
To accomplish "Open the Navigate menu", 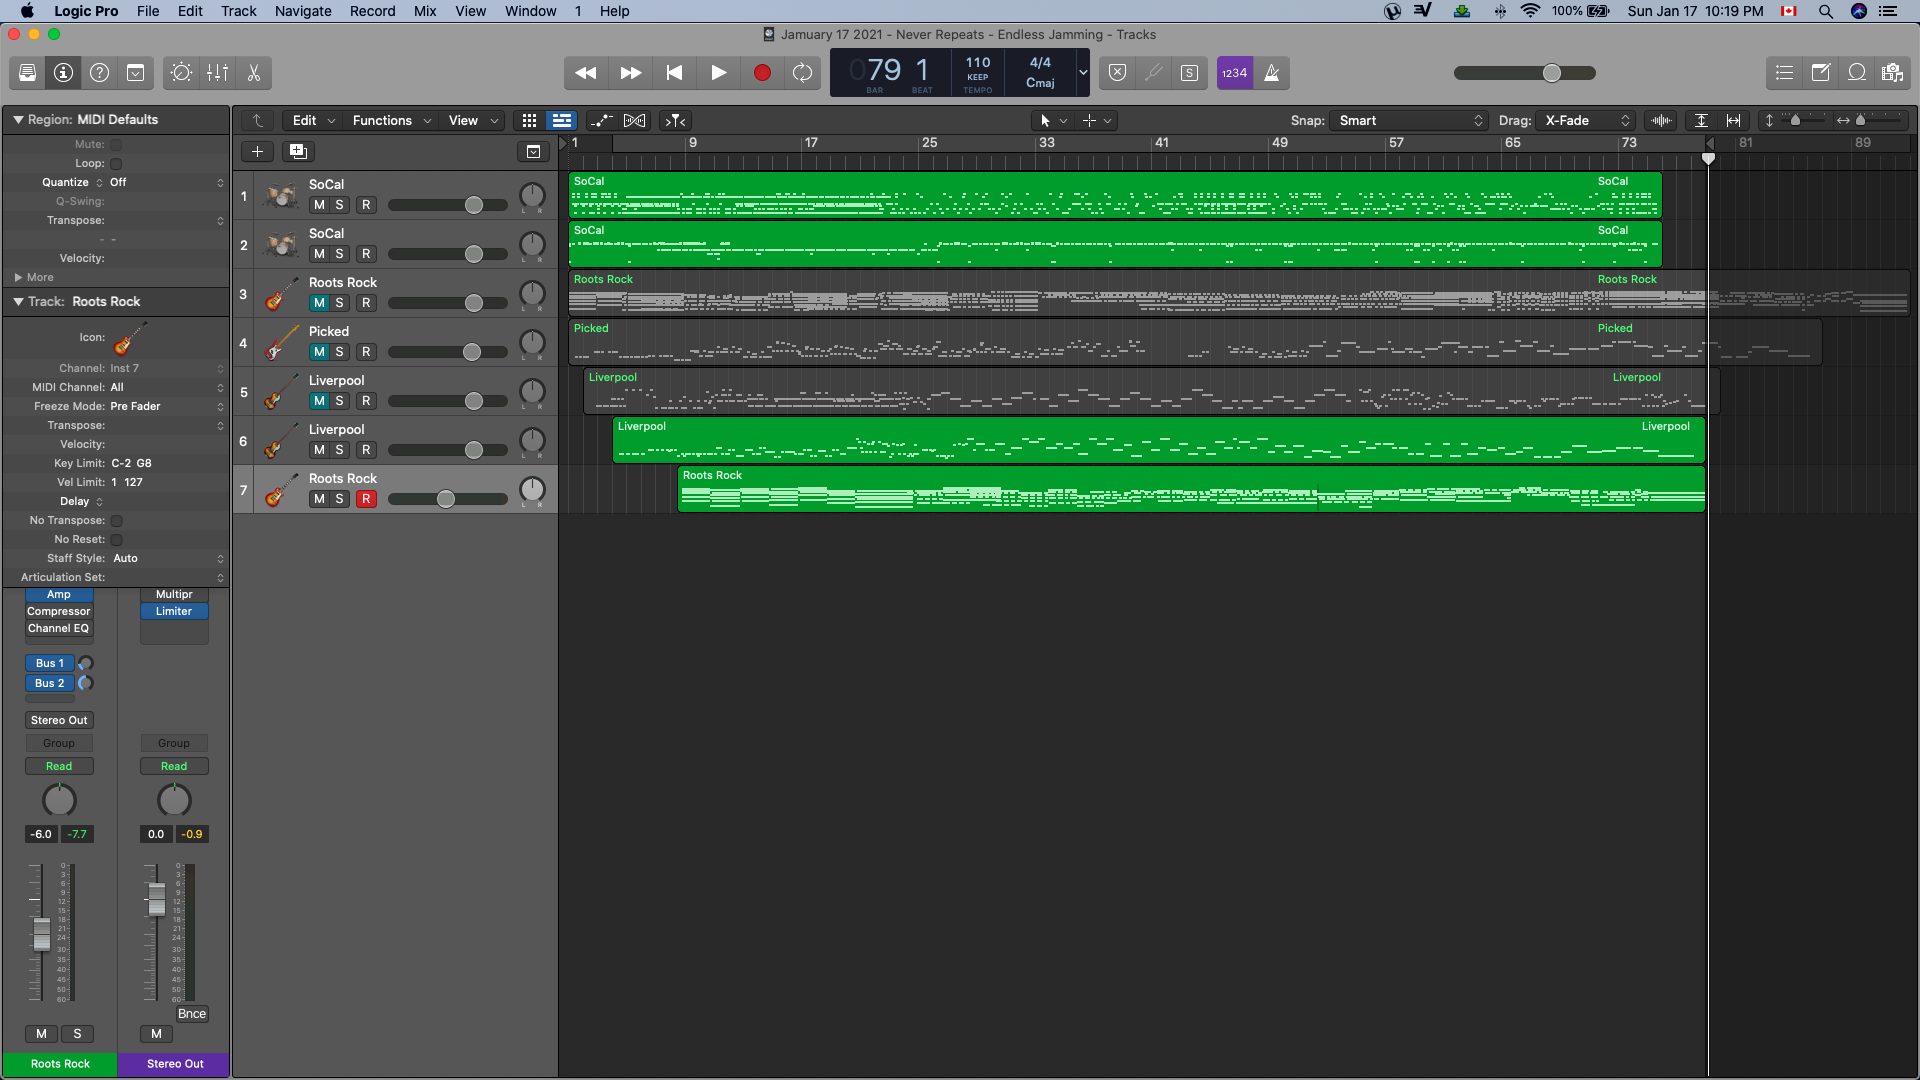I will pos(303,11).
